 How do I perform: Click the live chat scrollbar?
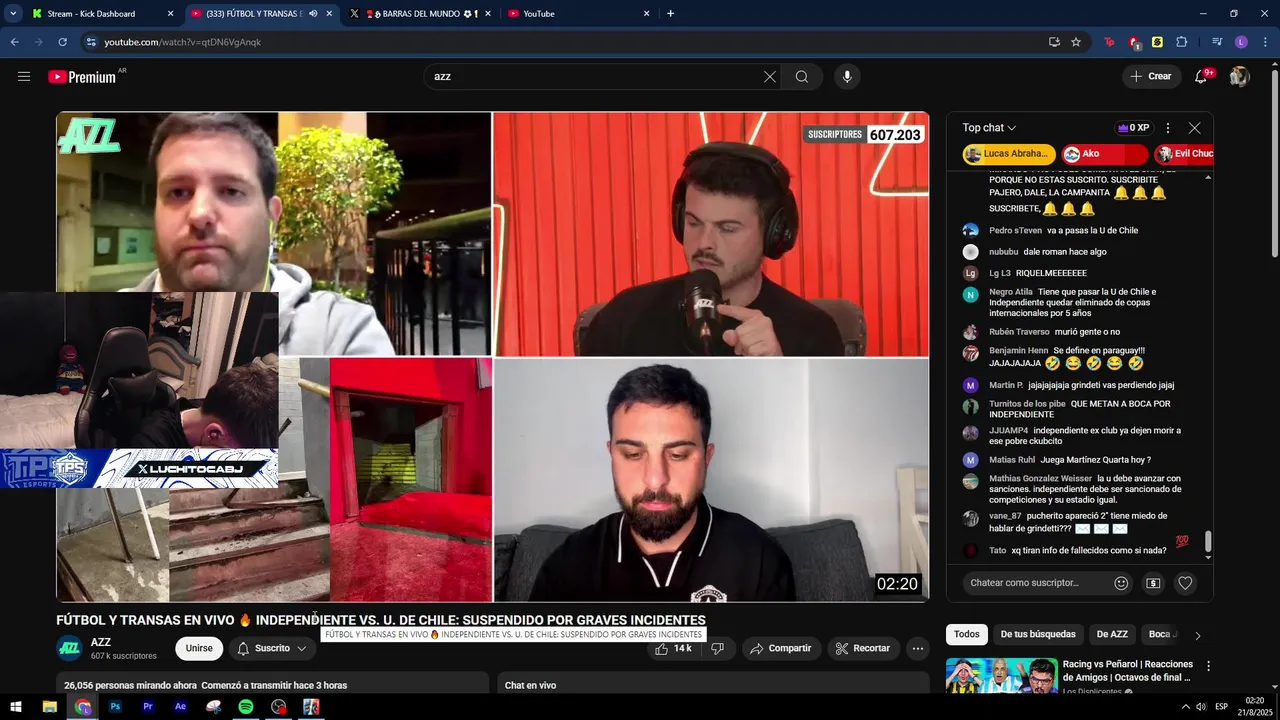coord(1208,541)
